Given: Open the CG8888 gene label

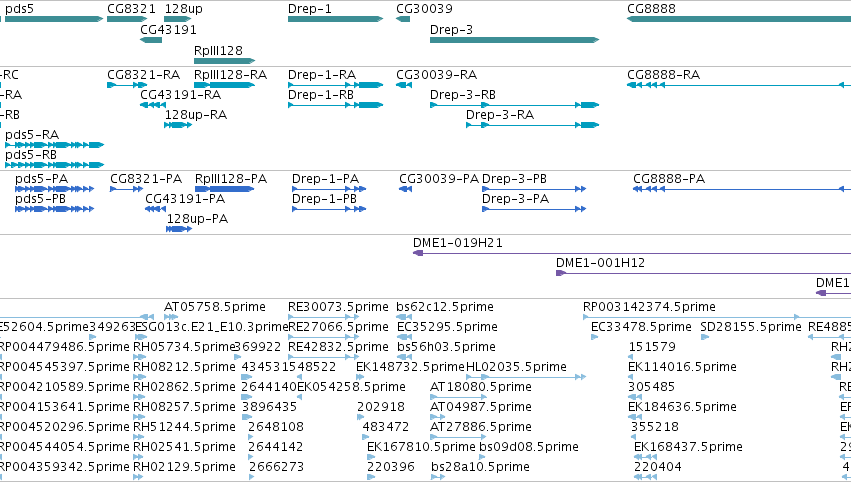Looking at the screenshot, I should pos(651,9).
